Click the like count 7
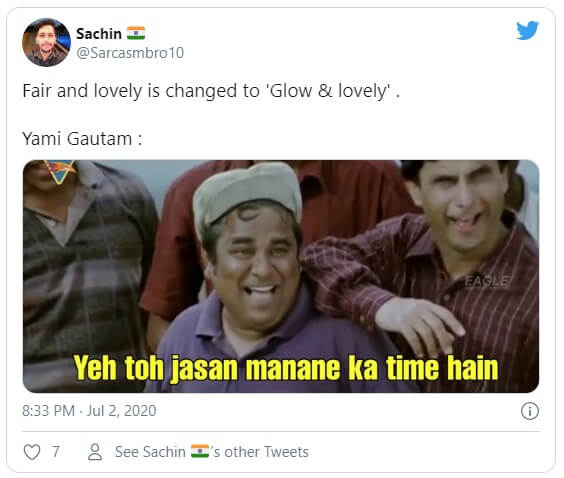Screen dimensions: 564x478 [55, 451]
